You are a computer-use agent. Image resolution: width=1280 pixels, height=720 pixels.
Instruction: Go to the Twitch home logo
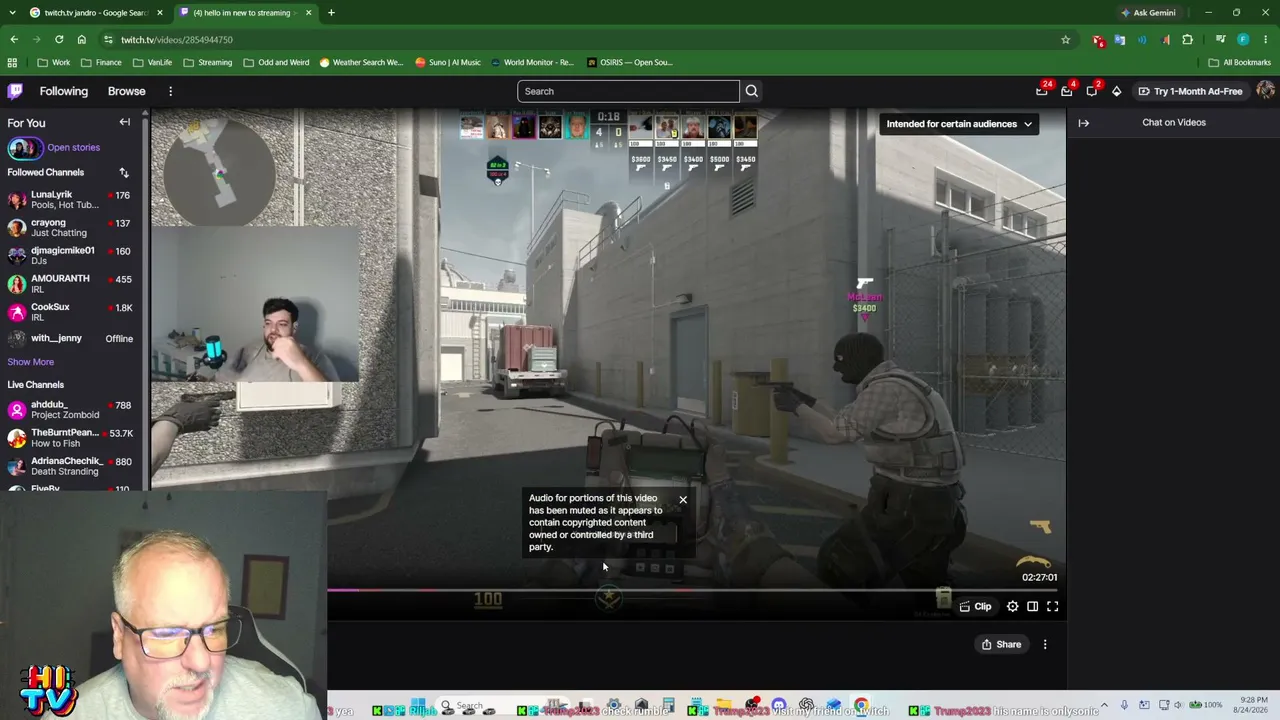tap(15, 91)
